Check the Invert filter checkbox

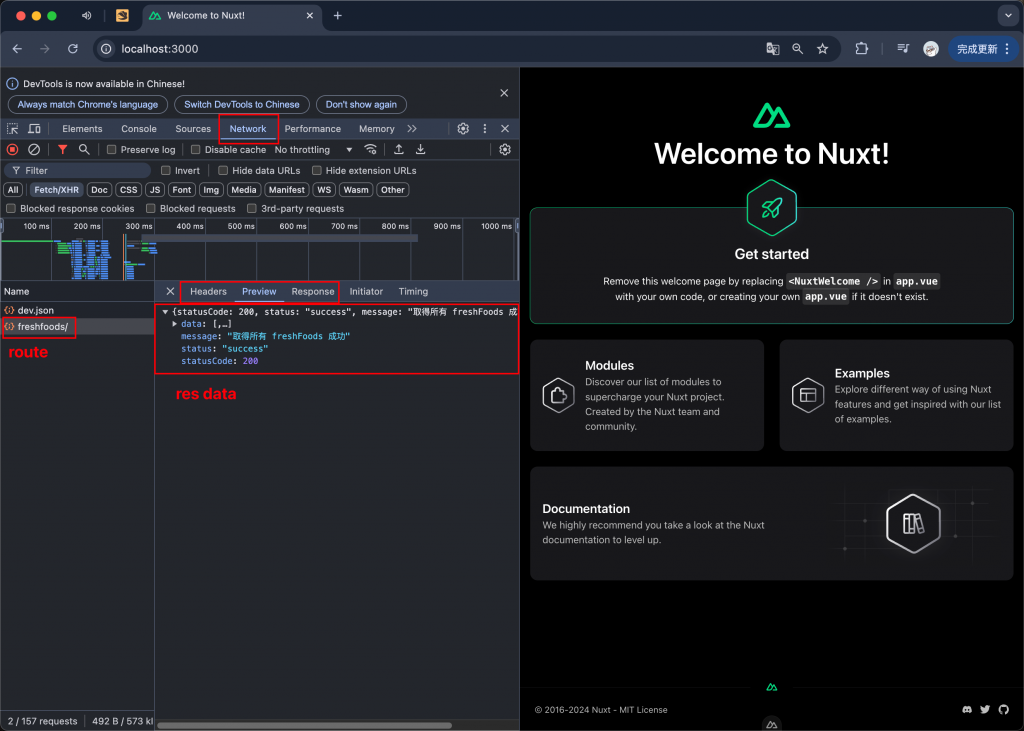[166, 171]
